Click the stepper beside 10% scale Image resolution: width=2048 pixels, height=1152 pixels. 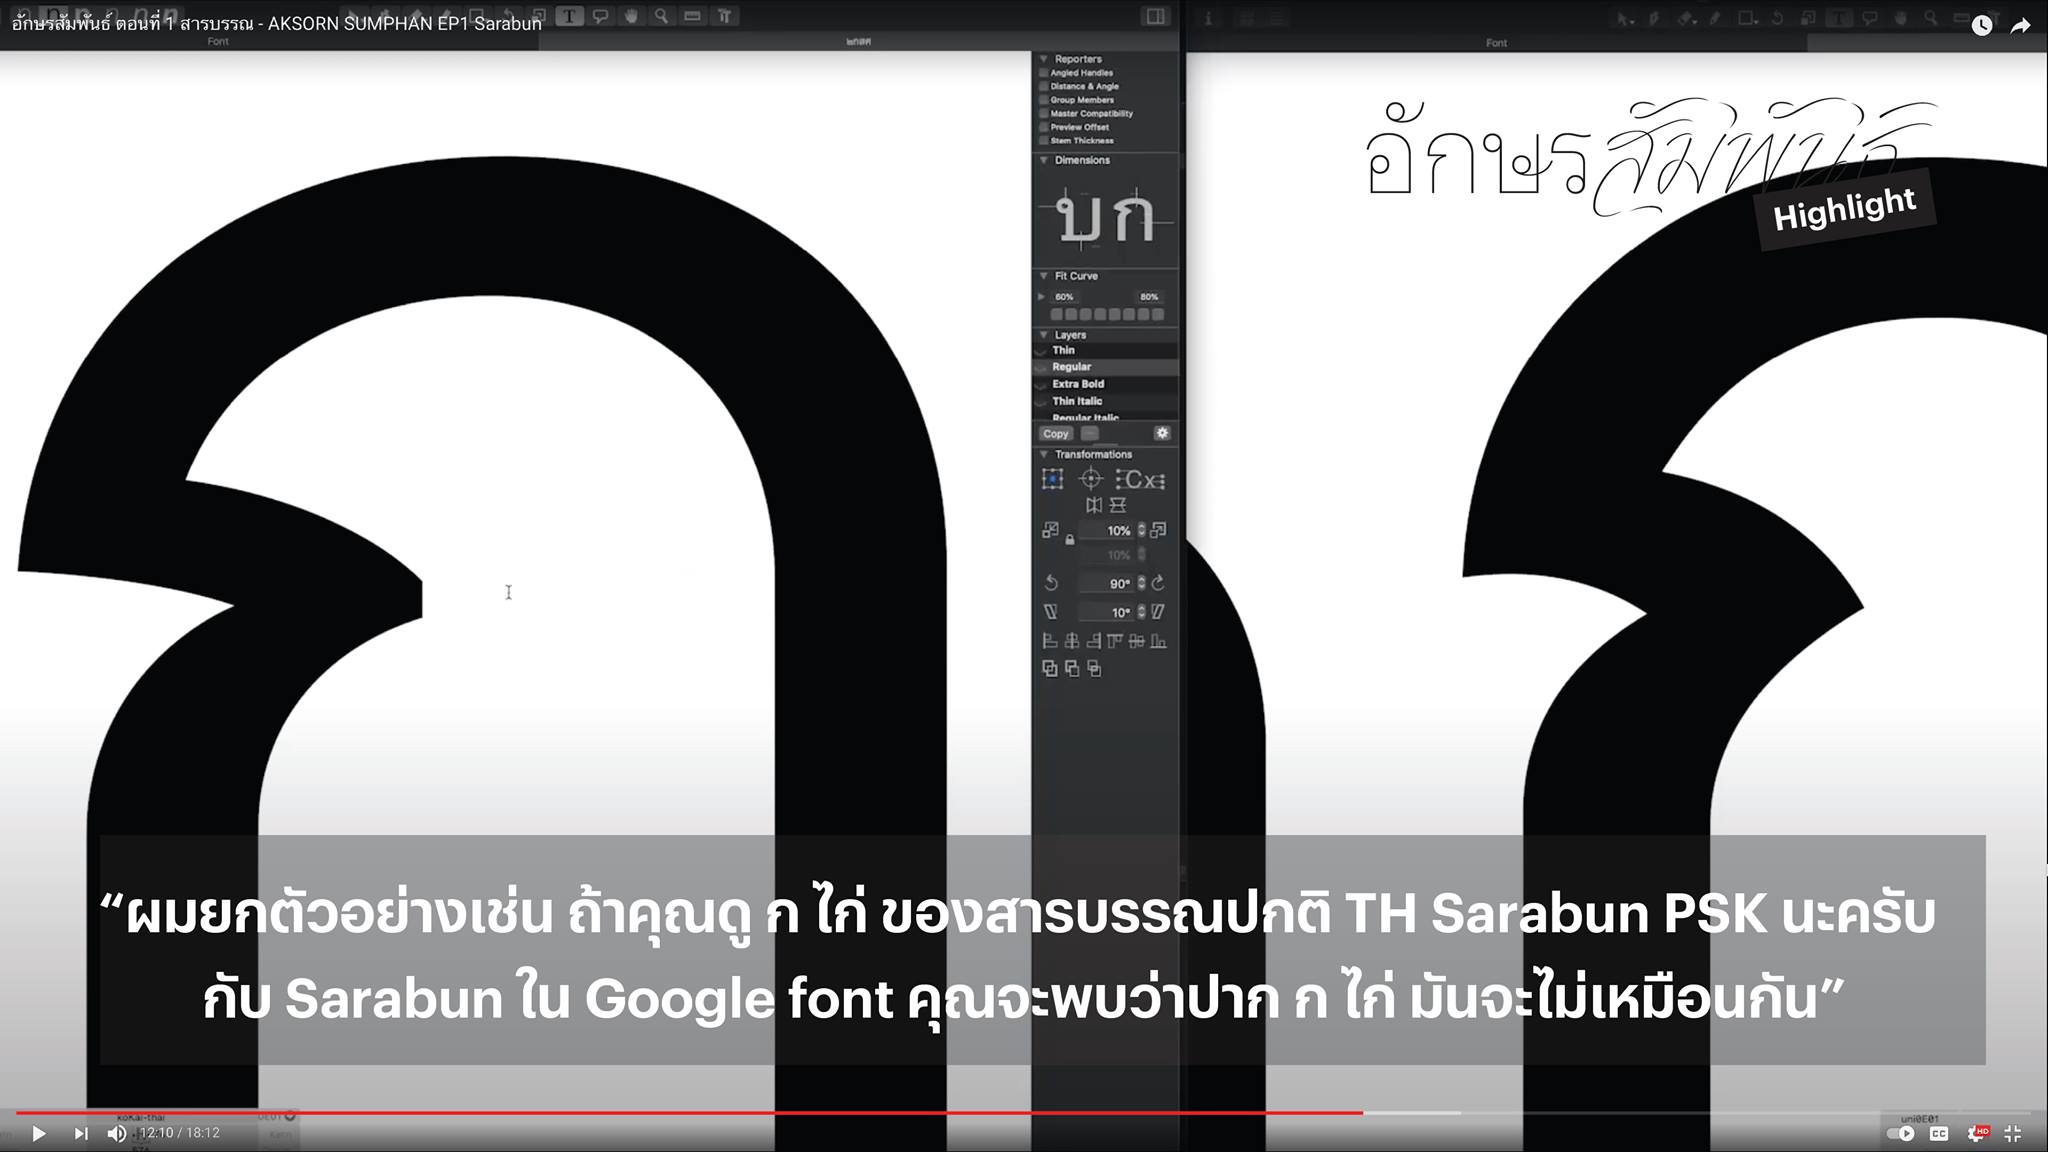1142,531
